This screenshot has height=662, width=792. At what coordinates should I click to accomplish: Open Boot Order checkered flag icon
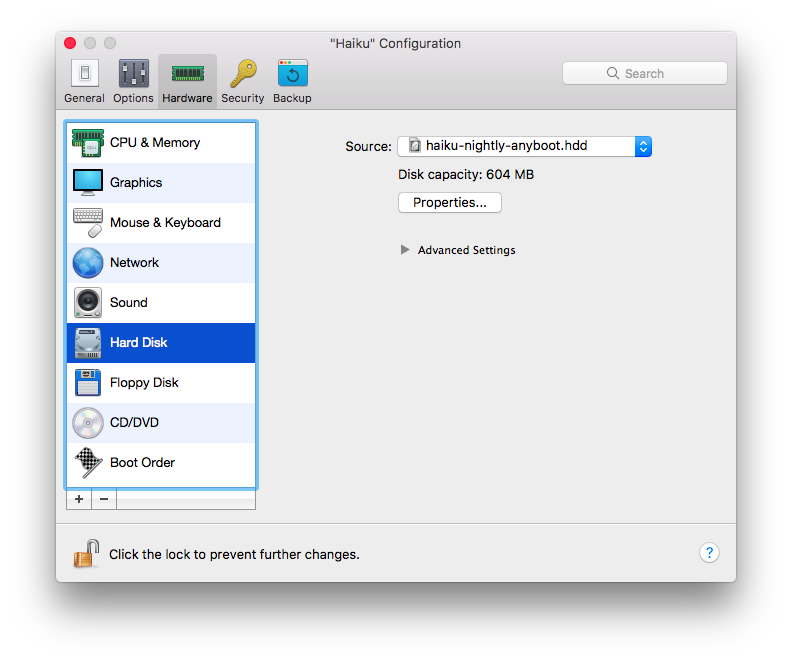[88, 463]
